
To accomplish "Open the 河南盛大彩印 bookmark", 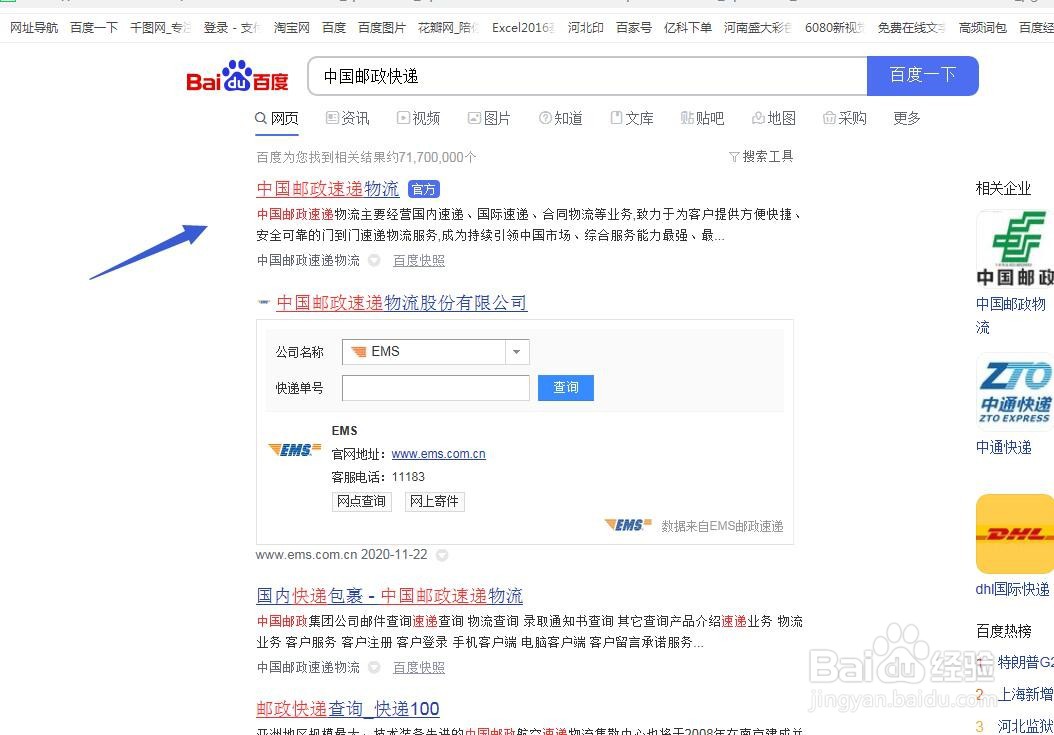I will (758, 28).
